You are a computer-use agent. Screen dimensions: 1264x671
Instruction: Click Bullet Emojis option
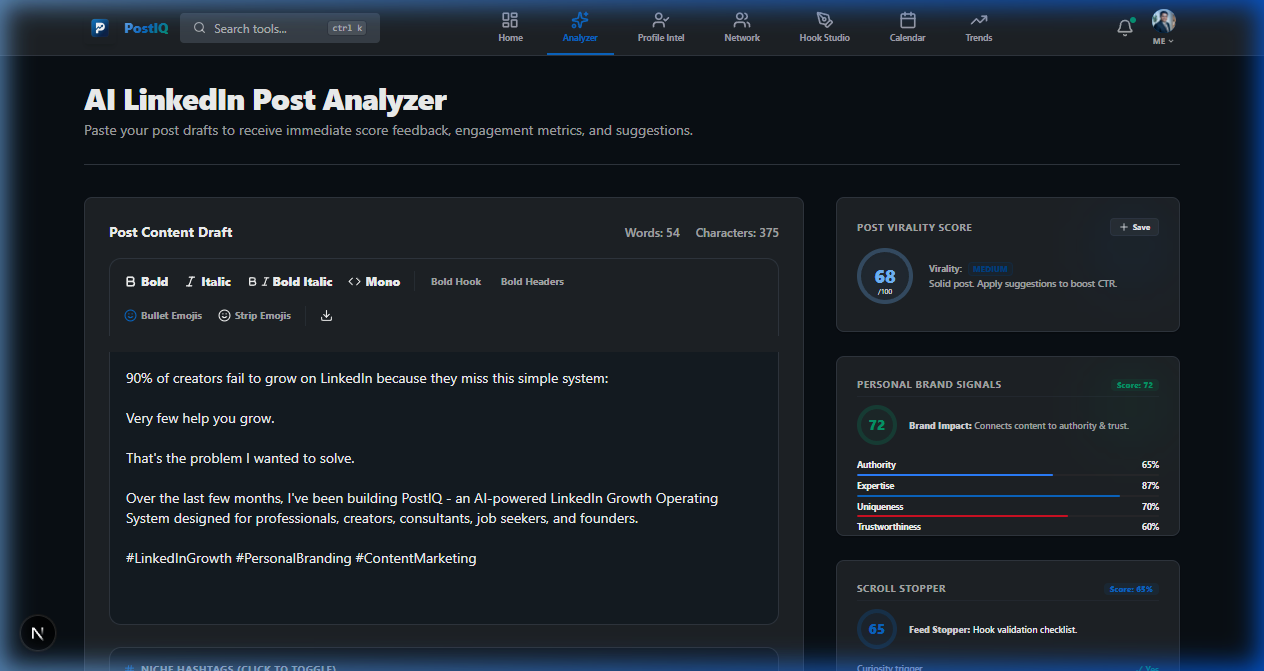point(163,315)
